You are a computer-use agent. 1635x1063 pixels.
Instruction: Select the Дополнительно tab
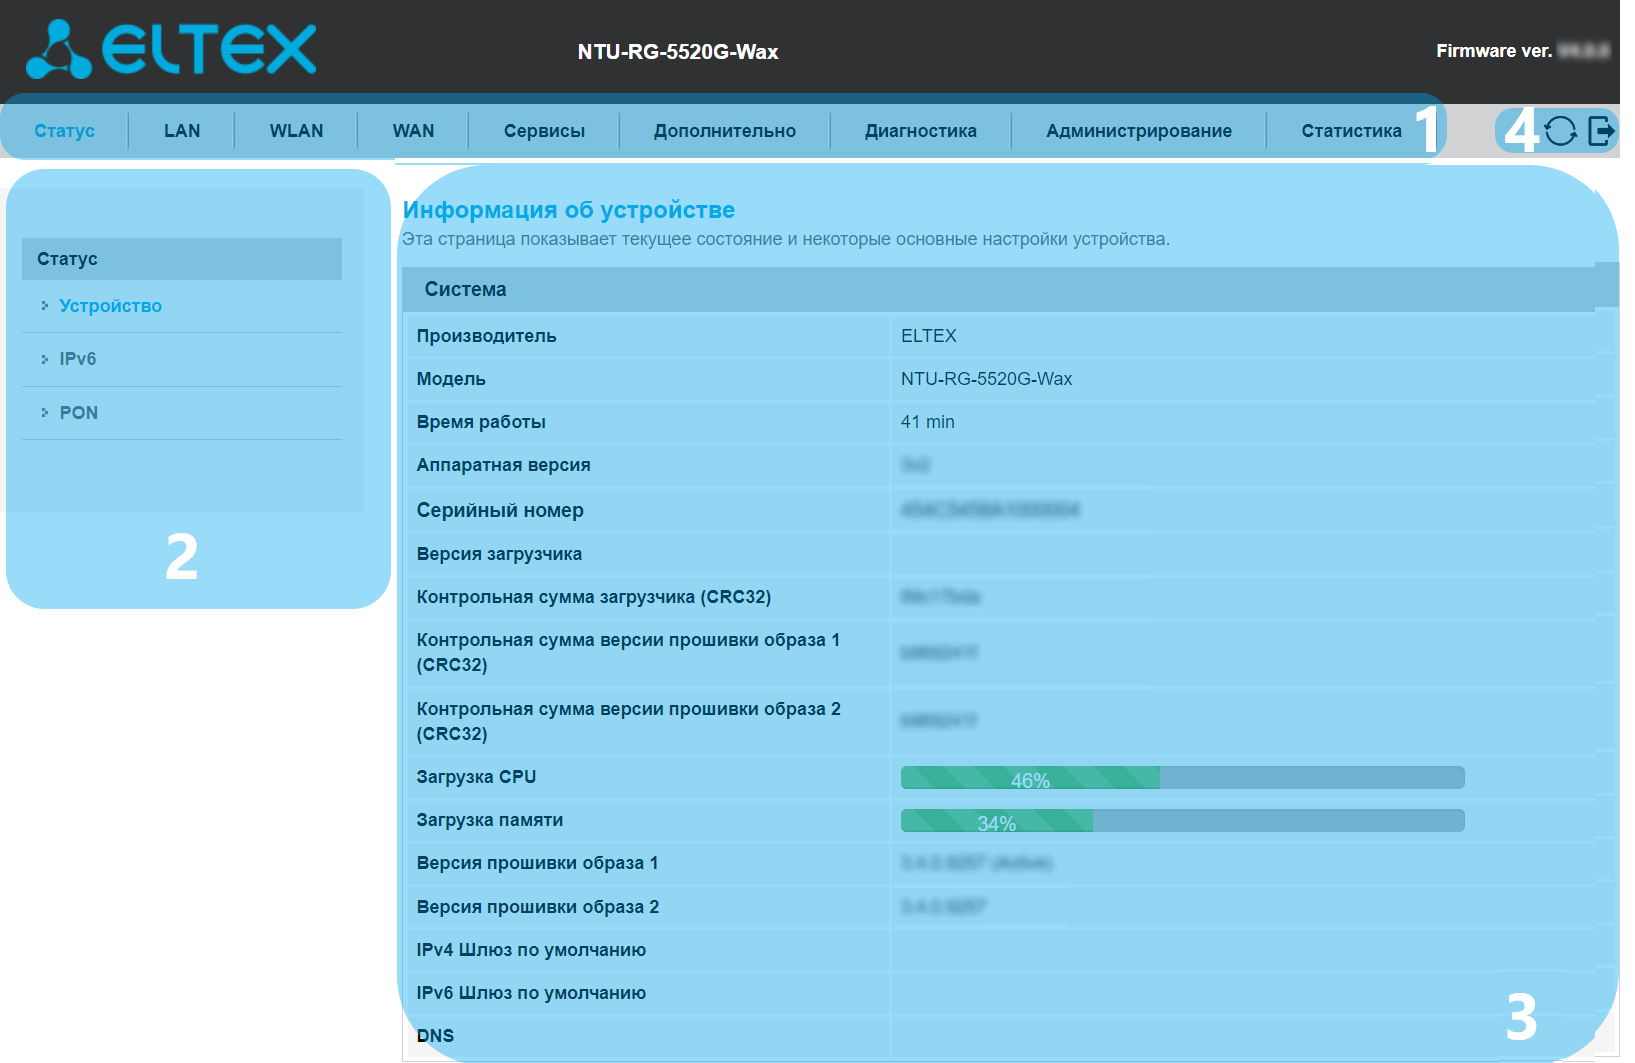(x=725, y=131)
